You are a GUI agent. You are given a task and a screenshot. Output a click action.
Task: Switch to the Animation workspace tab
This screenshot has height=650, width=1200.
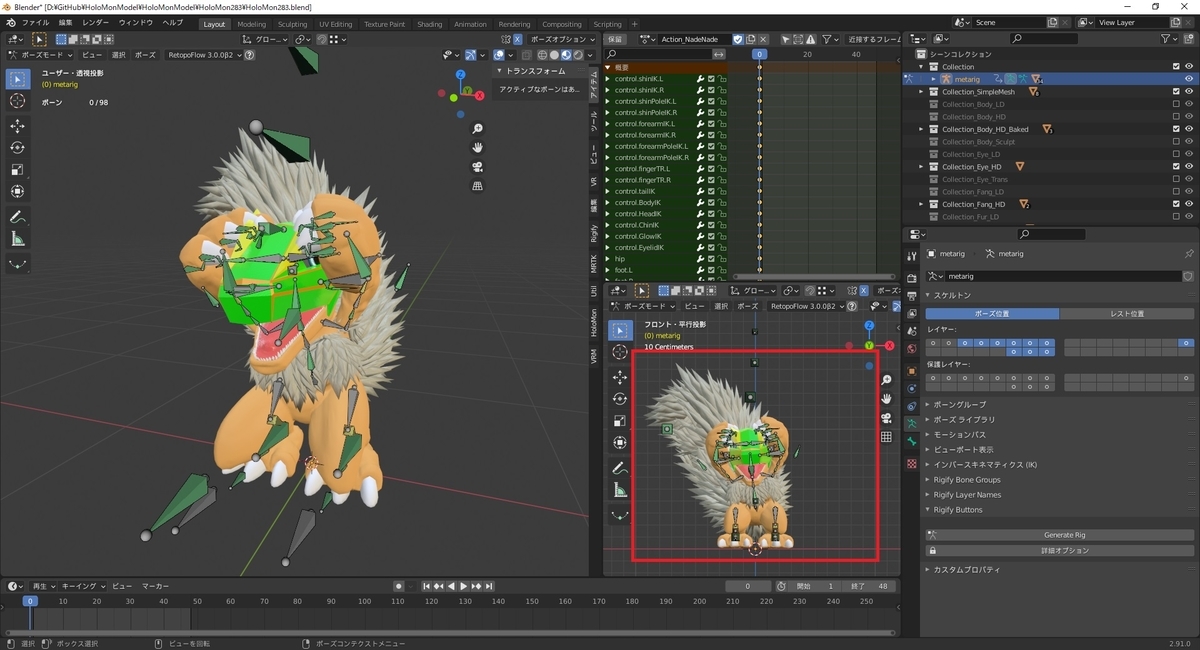(470, 24)
